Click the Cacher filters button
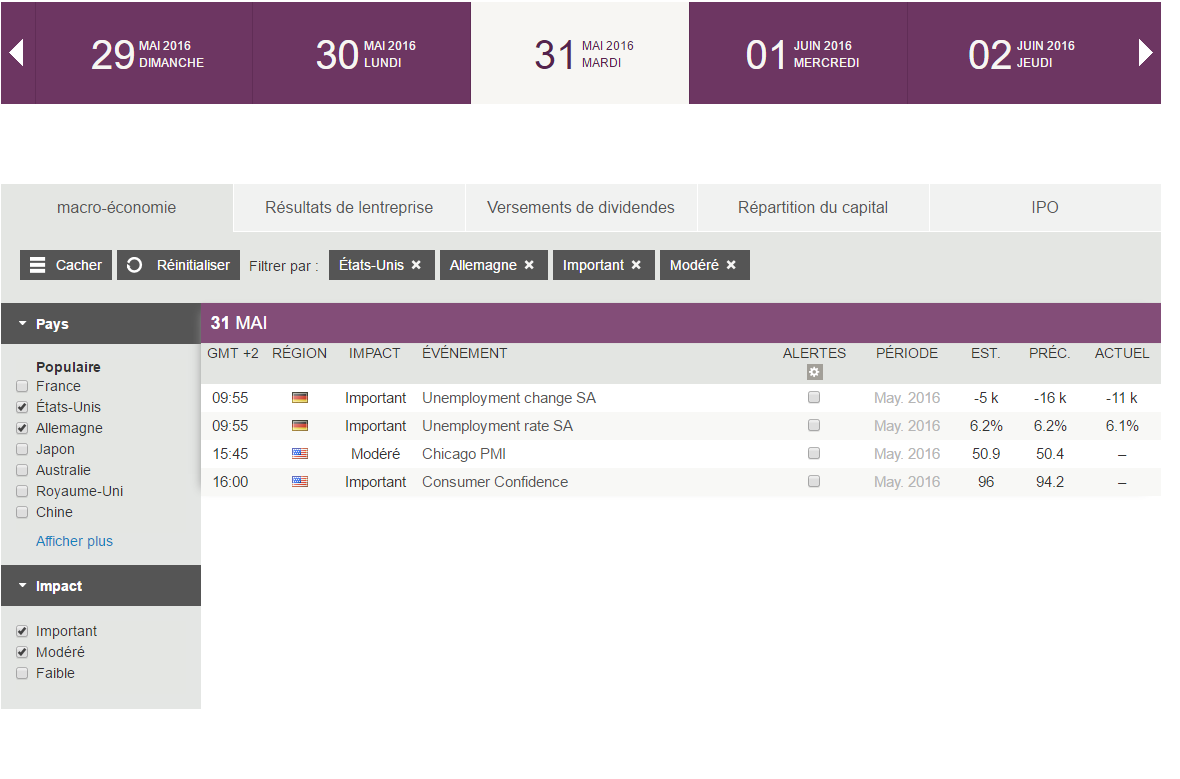 tap(66, 265)
